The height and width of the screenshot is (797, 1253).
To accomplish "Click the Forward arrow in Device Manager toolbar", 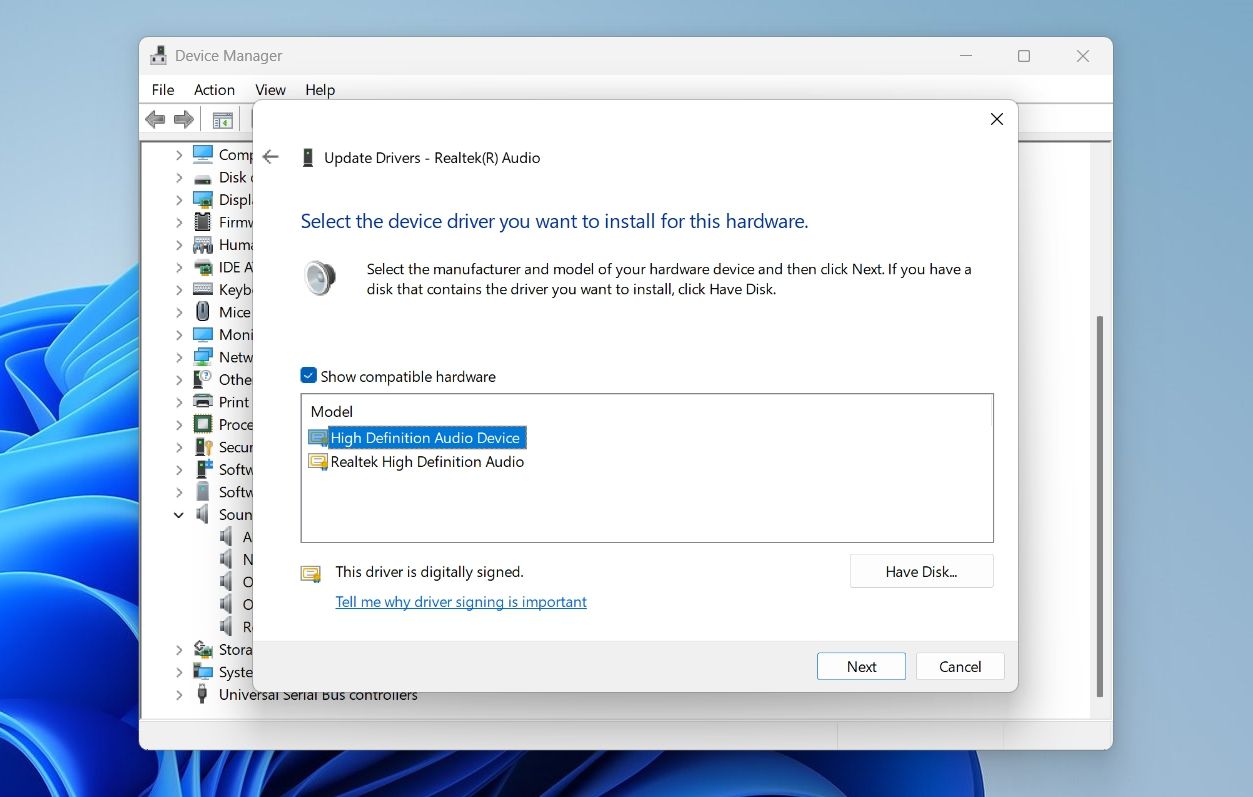I will [x=184, y=120].
